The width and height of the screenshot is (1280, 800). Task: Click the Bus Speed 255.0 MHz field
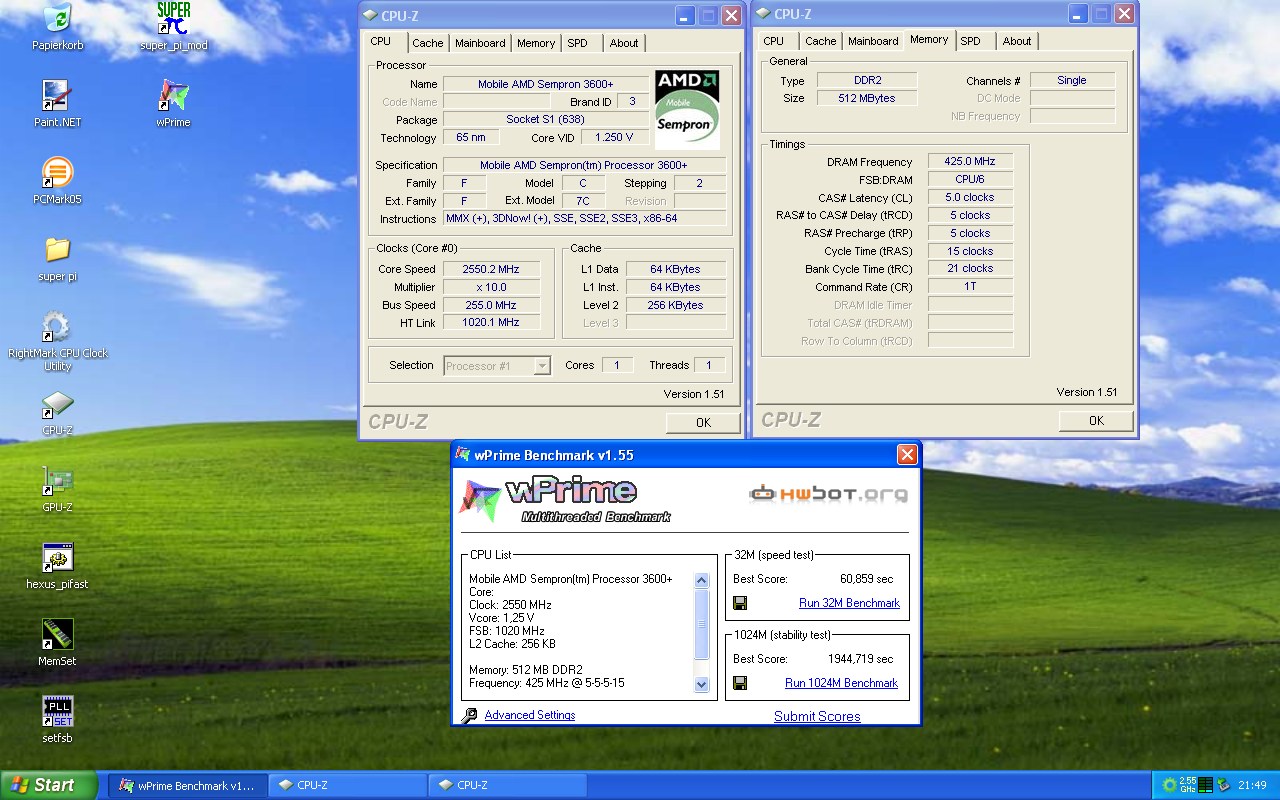click(x=491, y=305)
